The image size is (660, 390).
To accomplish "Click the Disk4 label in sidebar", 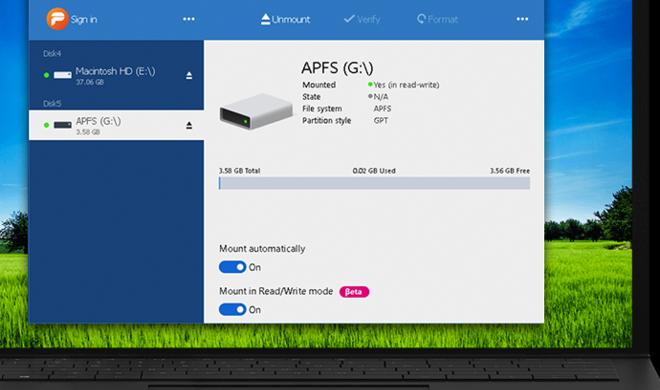I will [x=52, y=53].
